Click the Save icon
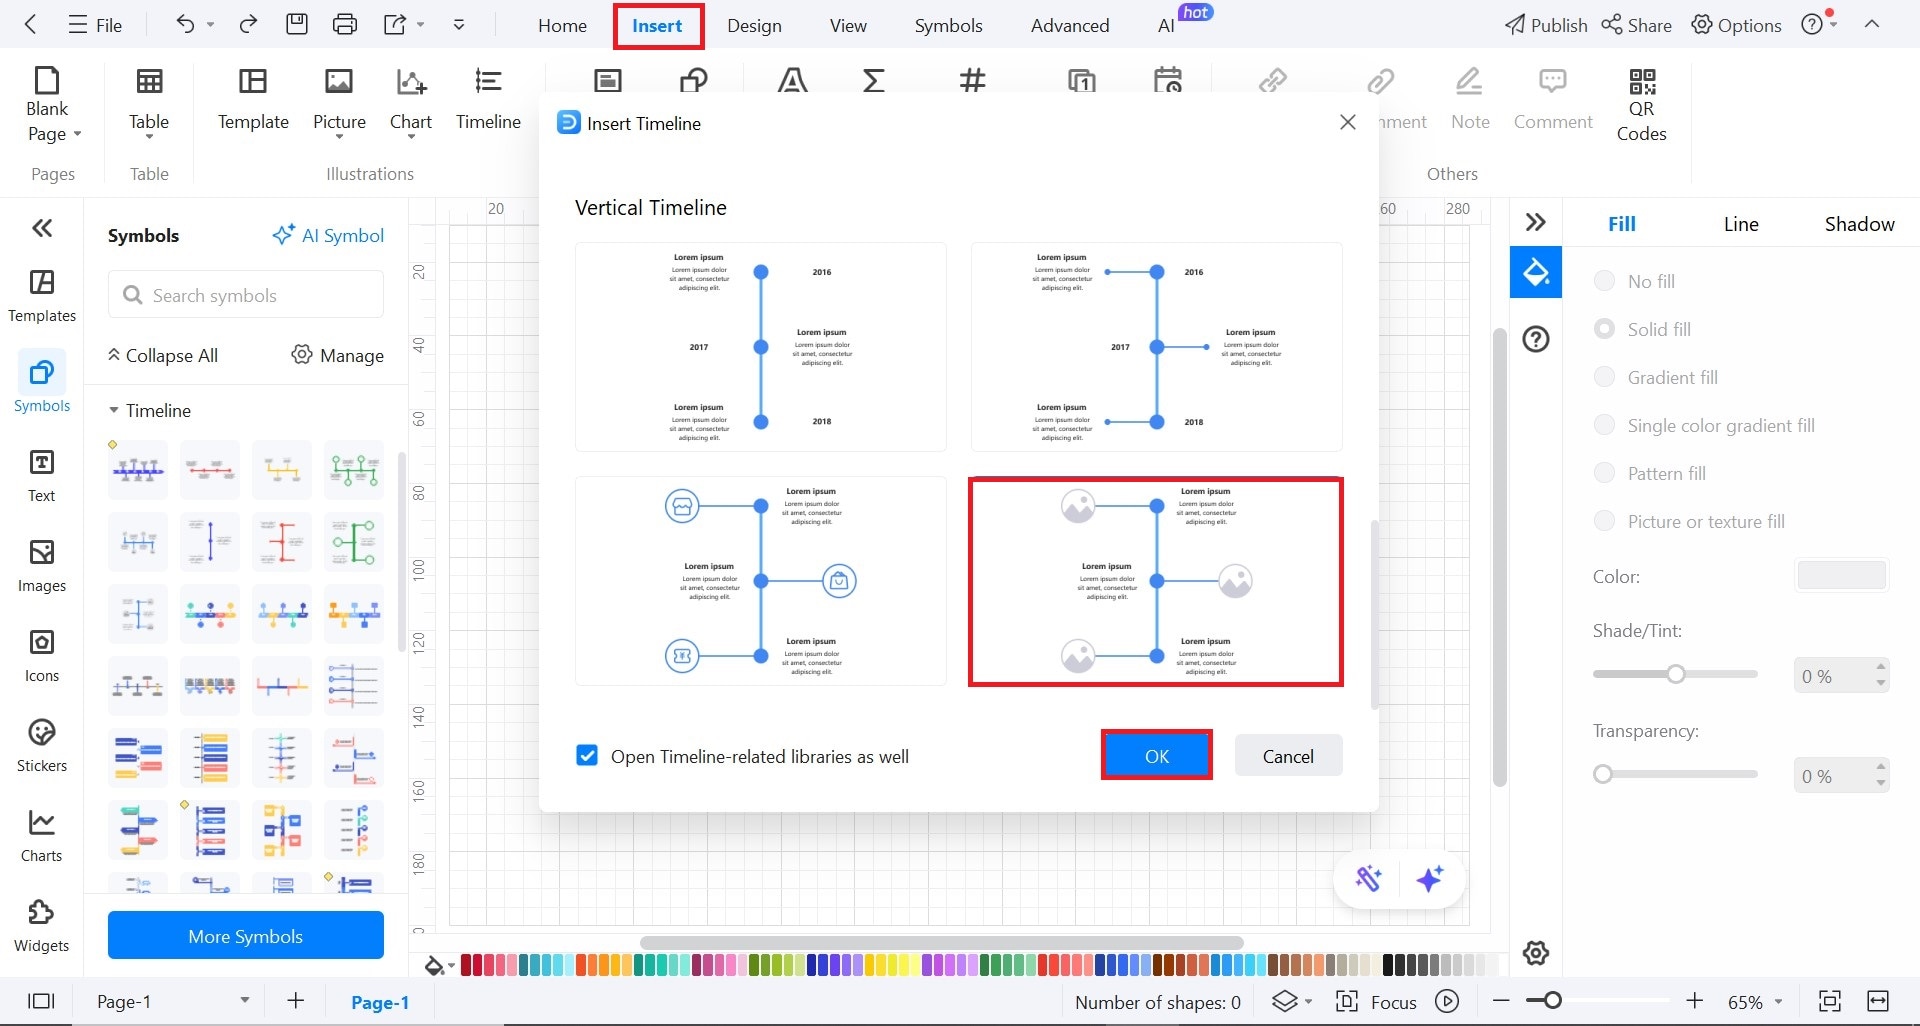 coord(297,24)
